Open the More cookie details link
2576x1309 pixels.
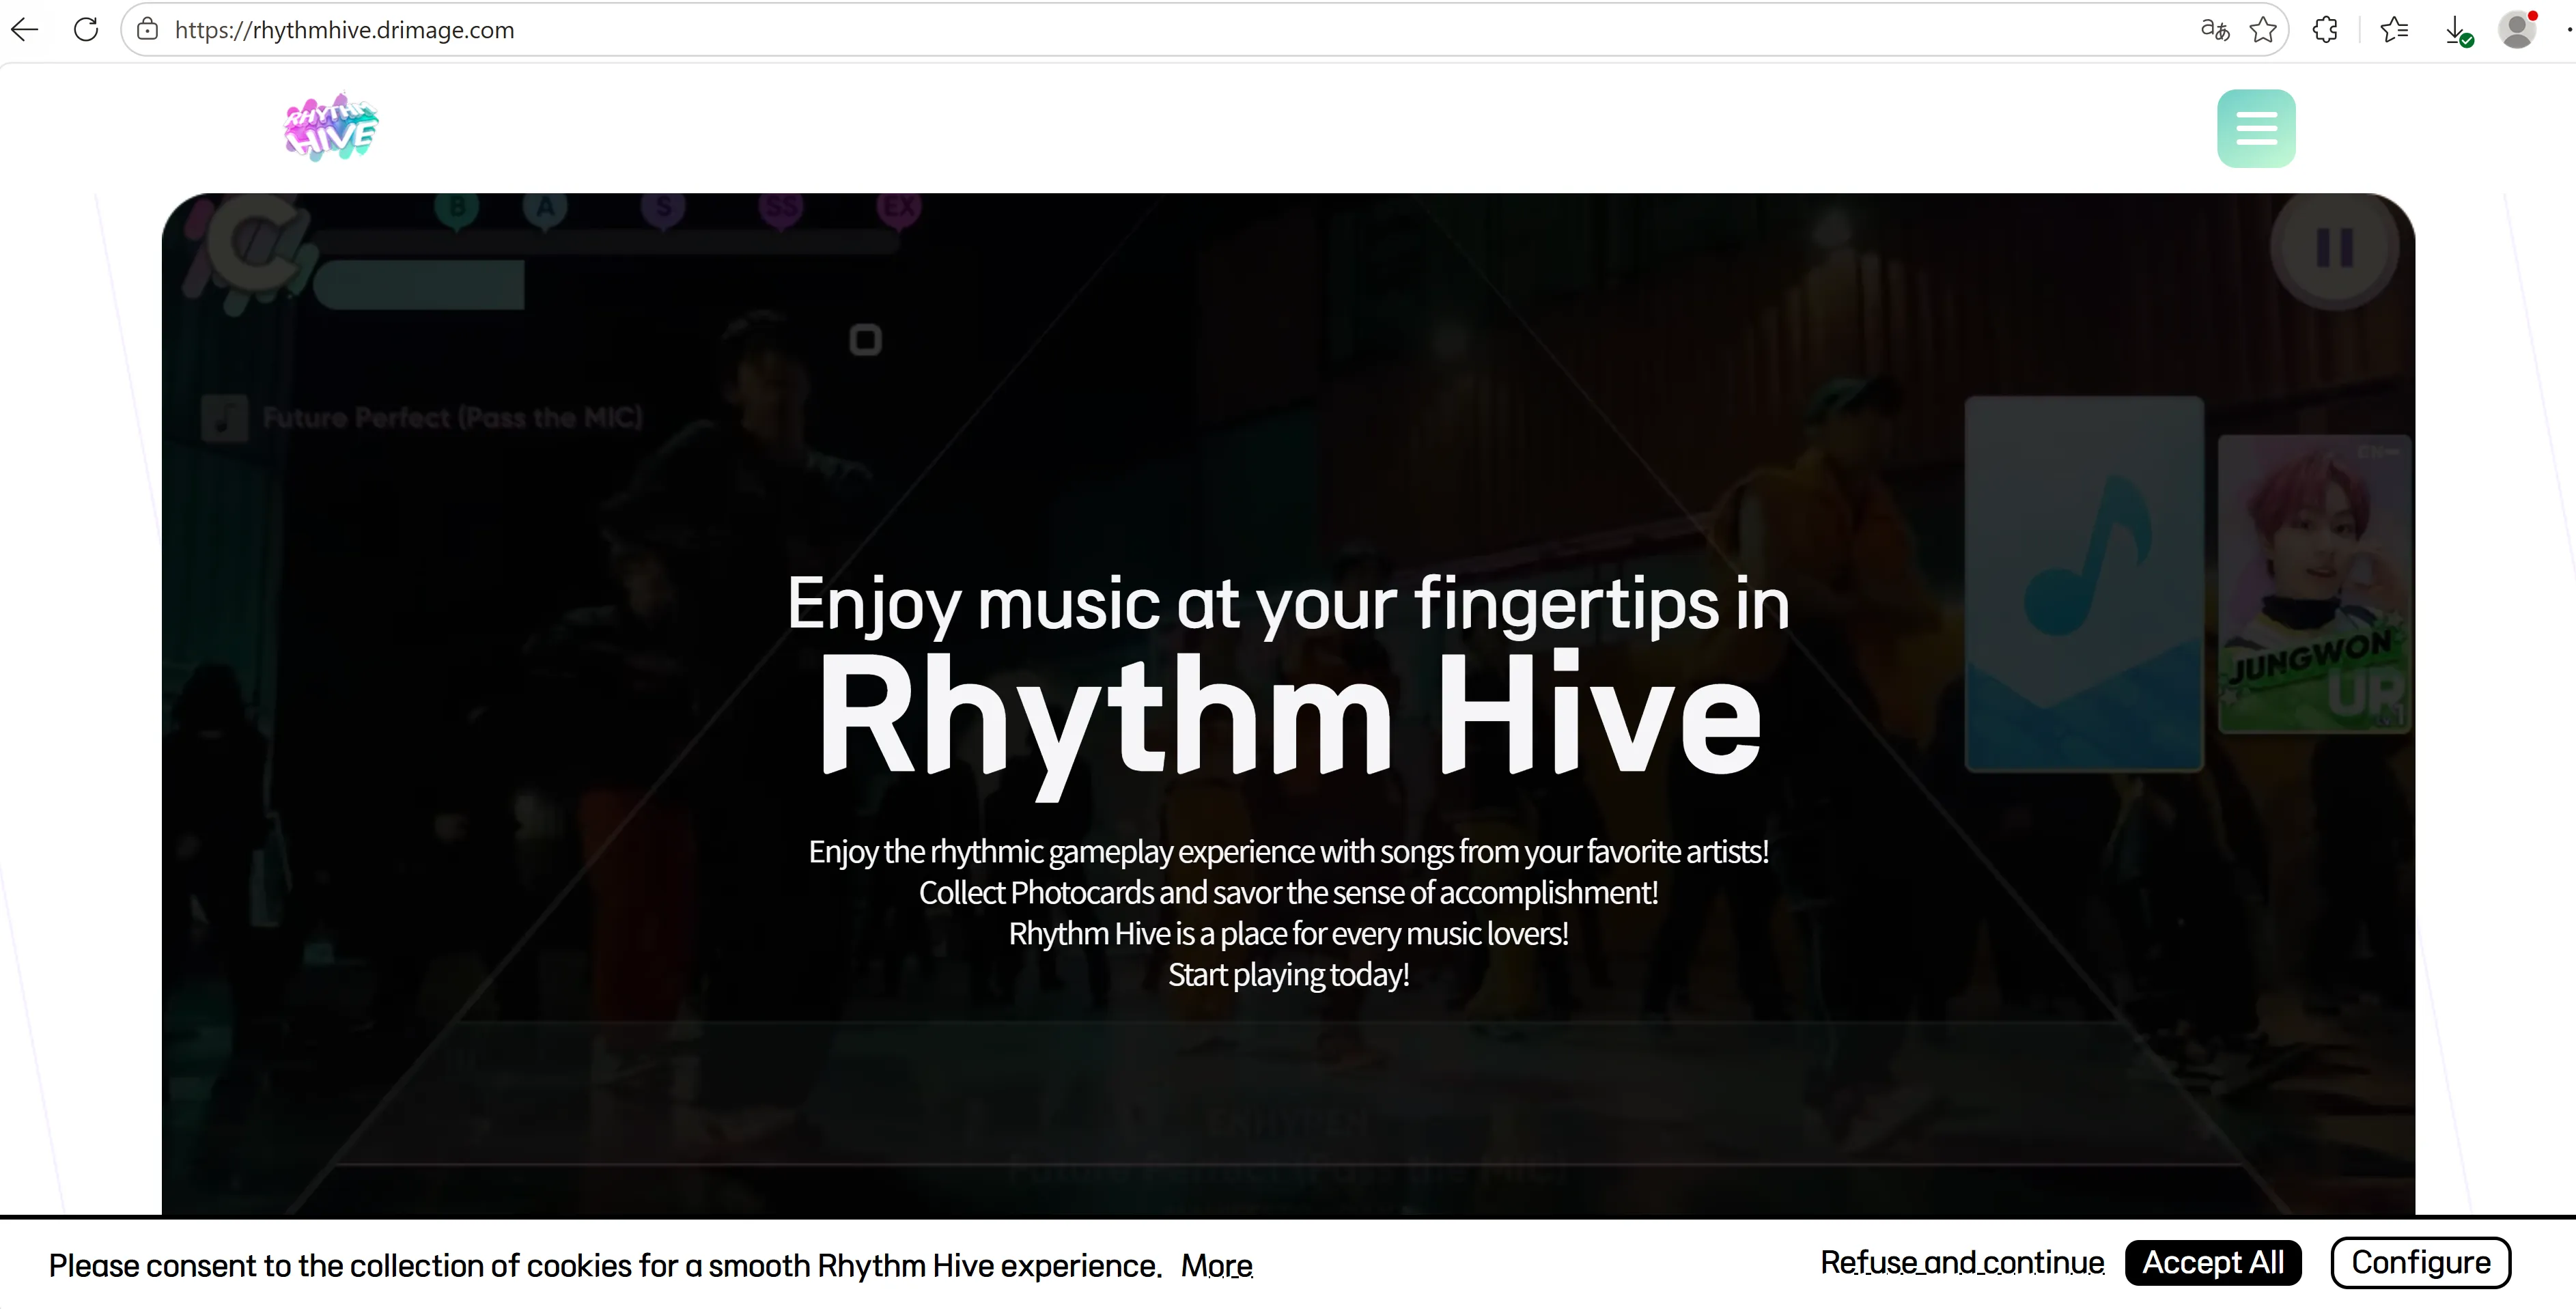1216,1265
